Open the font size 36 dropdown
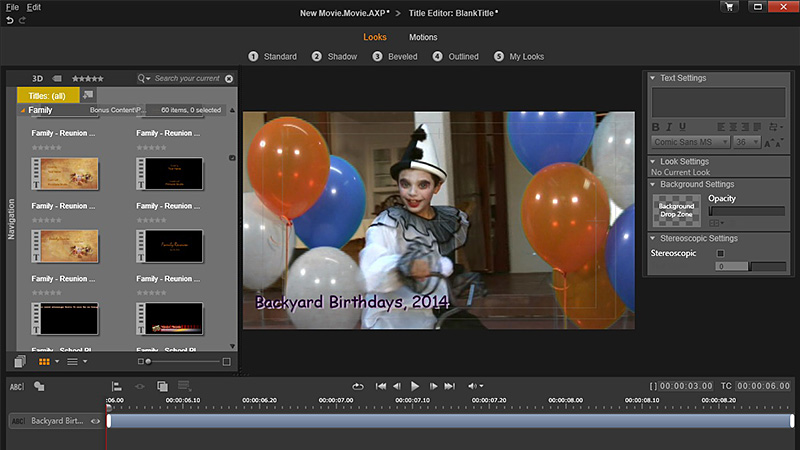 (x=746, y=143)
